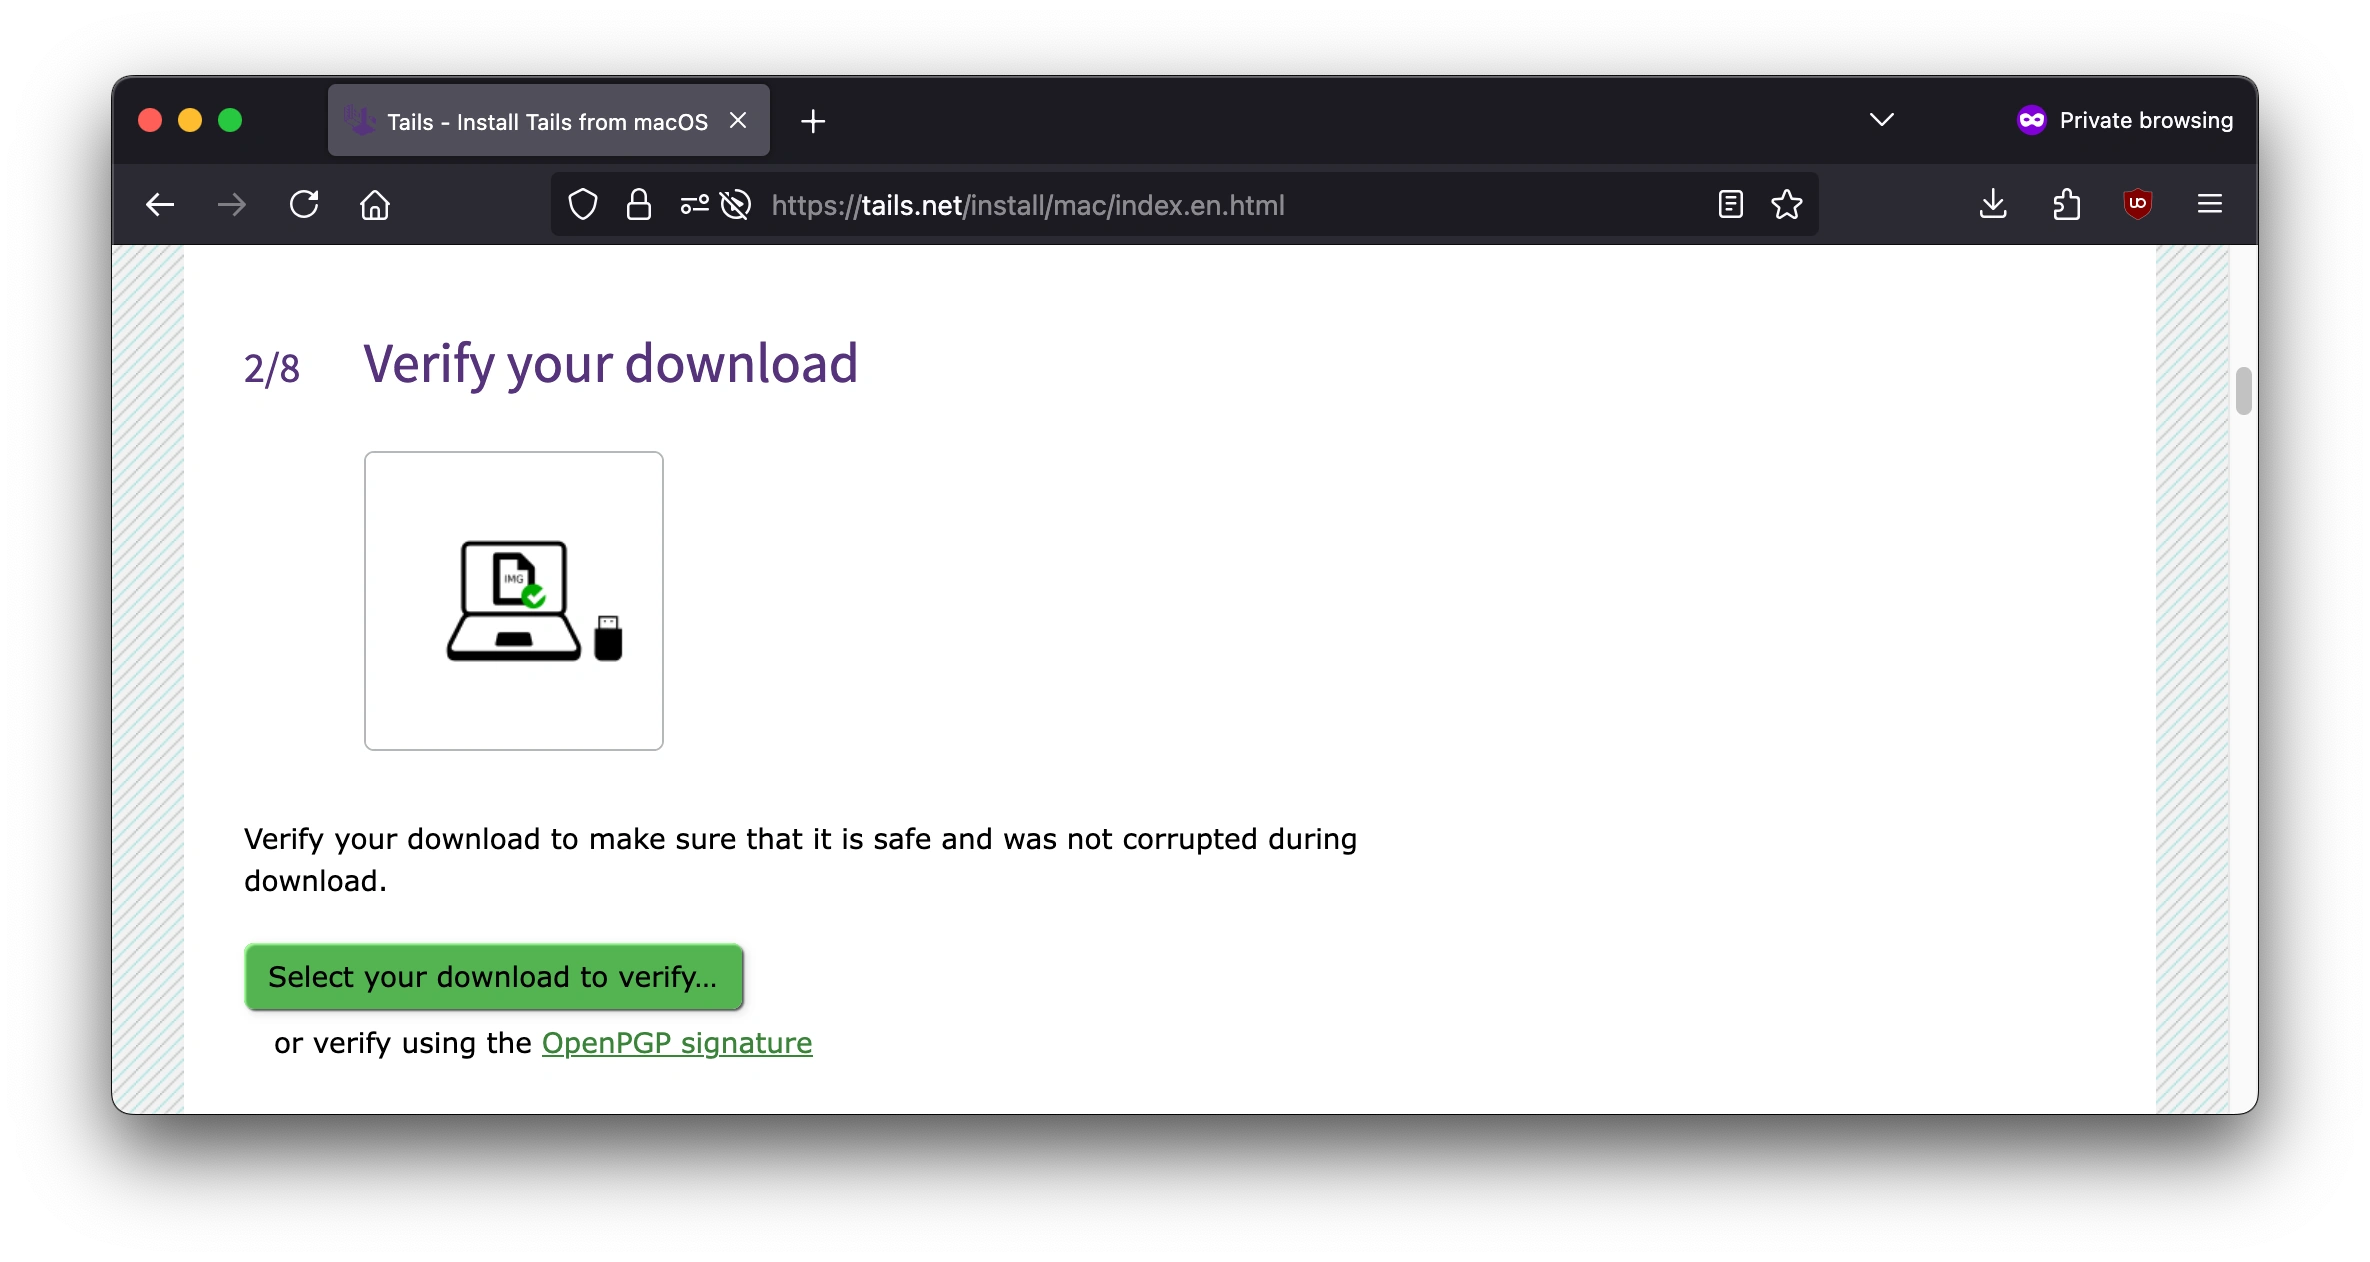Viewport: 2370px width, 1262px height.
Task: Open the uBlock Origin extension panel
Action: pyautogui.click(x=2138, y=204)
